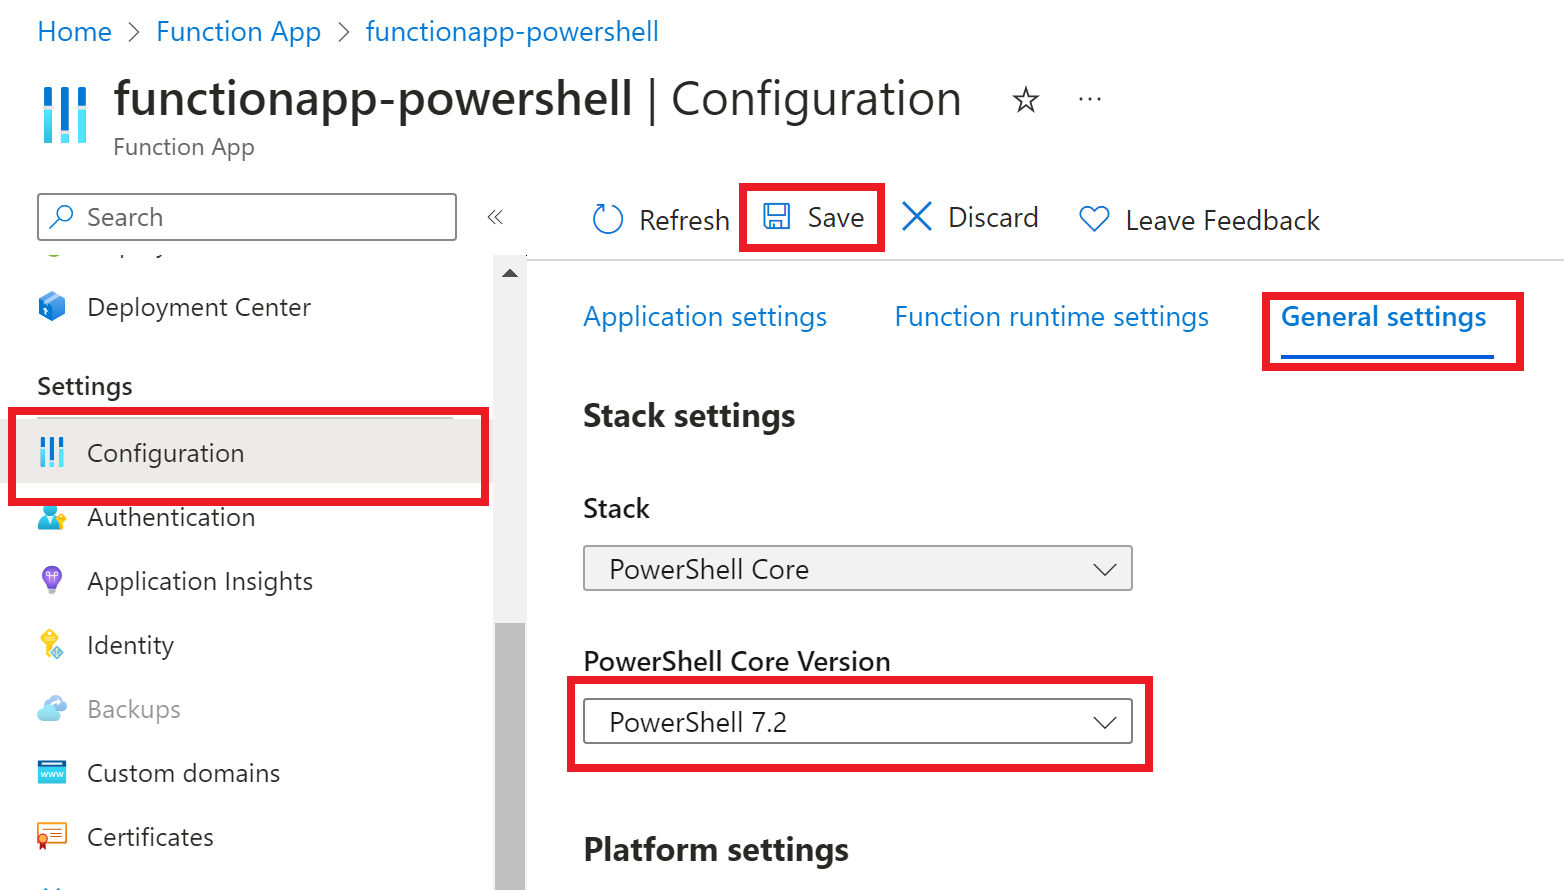Image resolution: width=1564 pixels, height=890 pixels.
Task: Click the Leave Feedback heart icon
Action: coord(1094,219)
